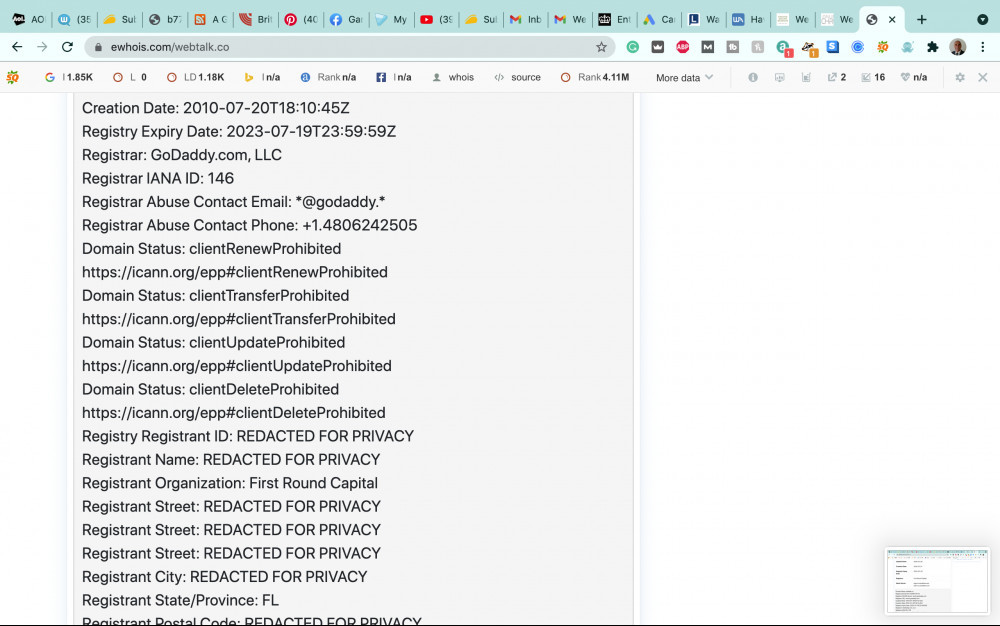1000x626 pixels.
Task: Click the icann.org/epp#clientDeleteProhibited URL text
Action: (x=233, y=412)
